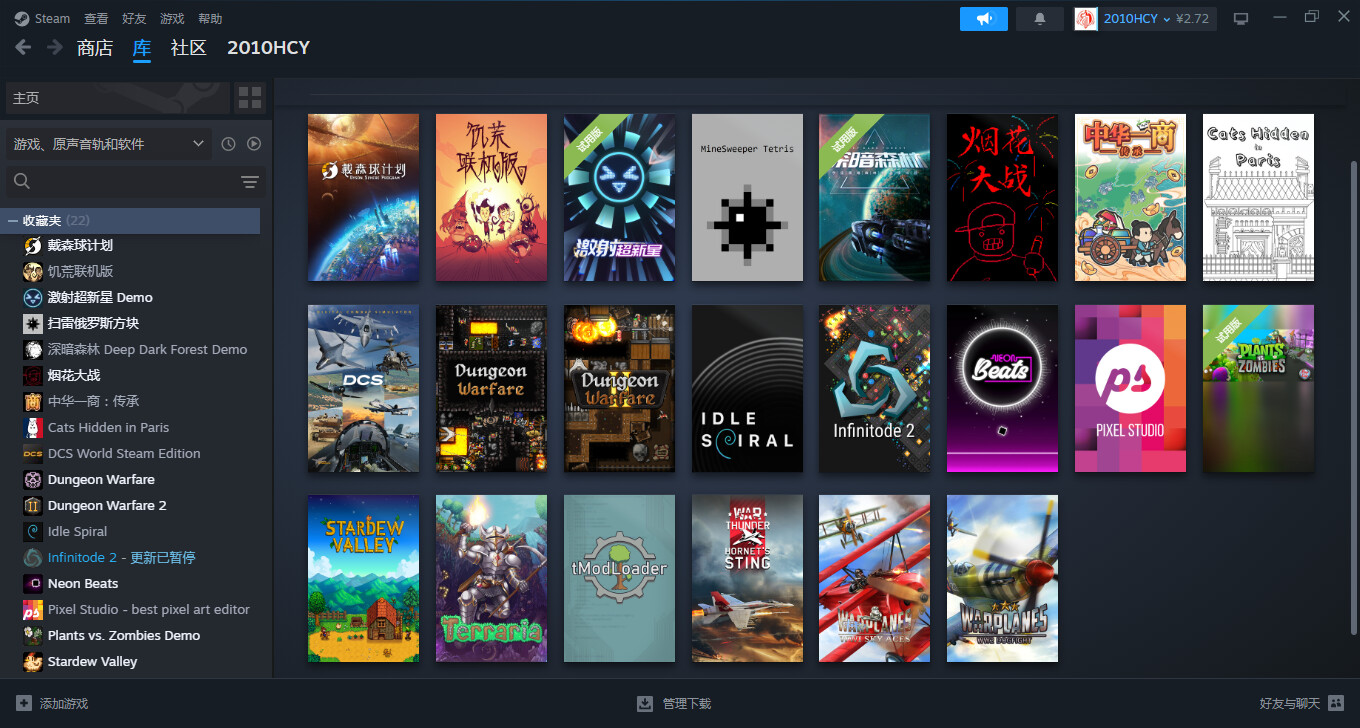Viewport: 1360px width, 728px height.
Task: Open advanced filter options icon
Action: [250, 181]
